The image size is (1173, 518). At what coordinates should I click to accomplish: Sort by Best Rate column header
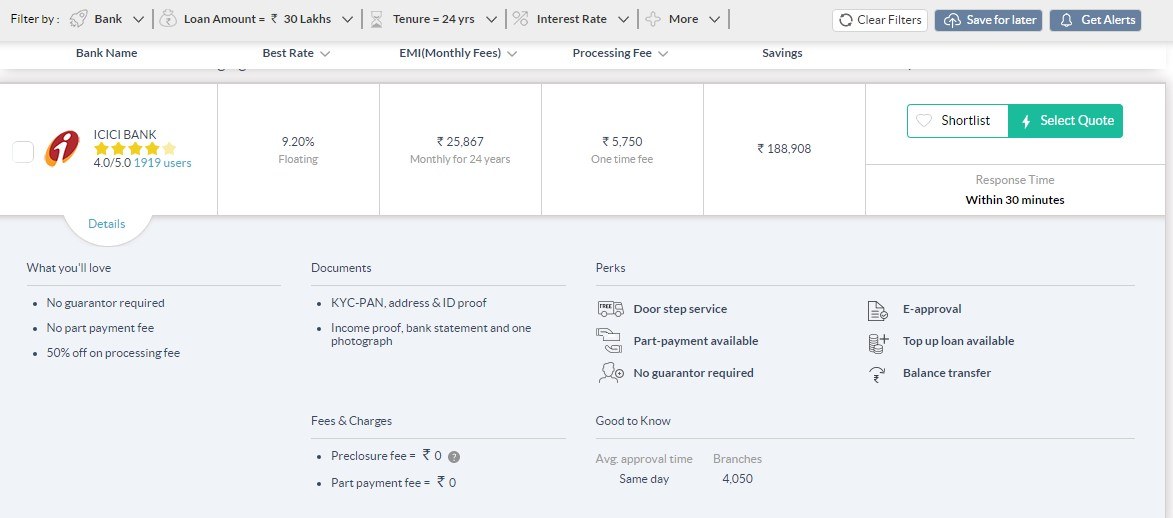pyautogui.click(x=296, y=53)
